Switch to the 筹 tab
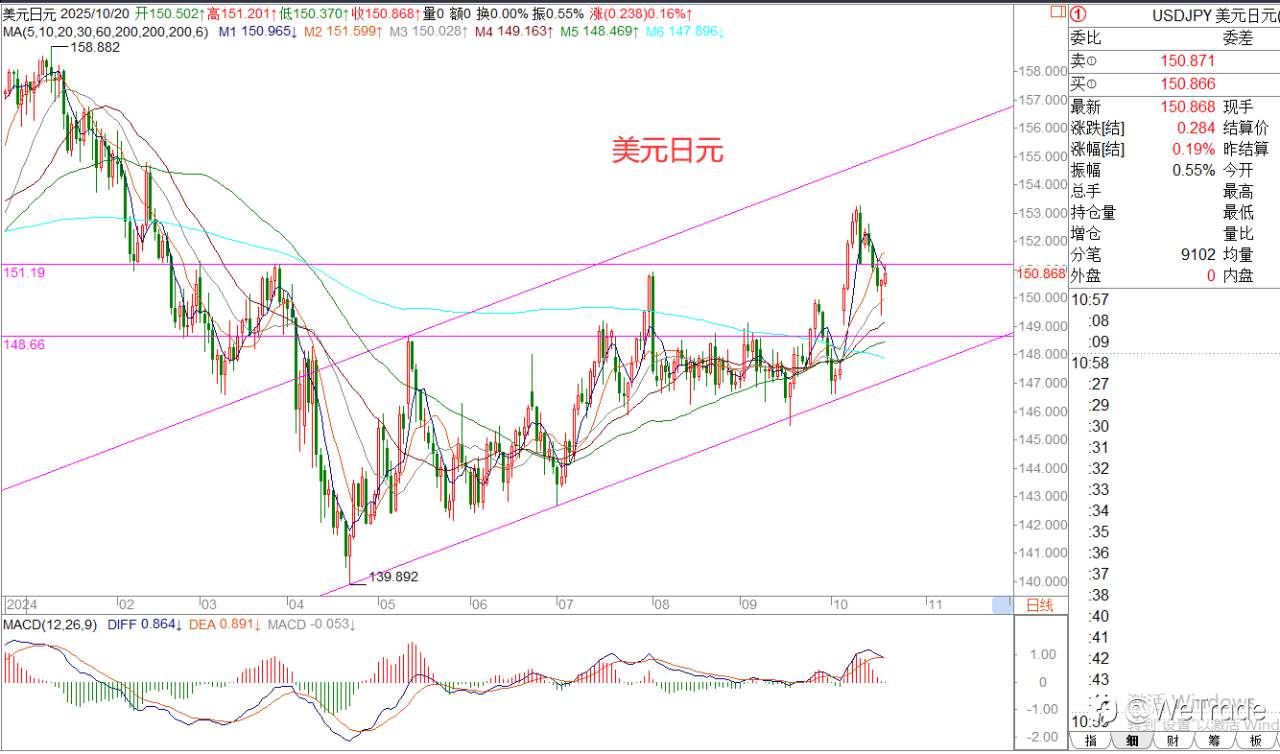 (x=1214, y=741)
